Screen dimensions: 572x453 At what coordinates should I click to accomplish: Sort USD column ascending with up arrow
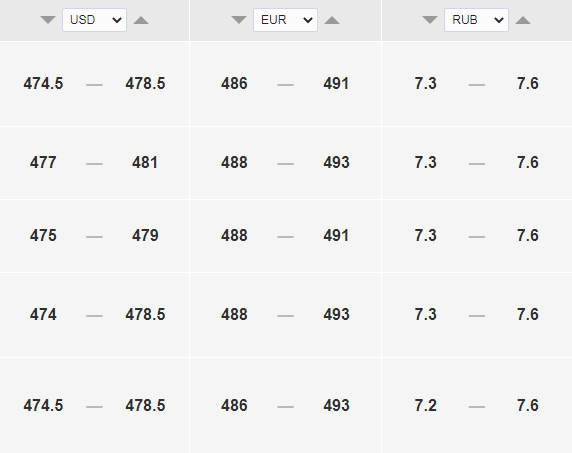(x=141, y=20)
